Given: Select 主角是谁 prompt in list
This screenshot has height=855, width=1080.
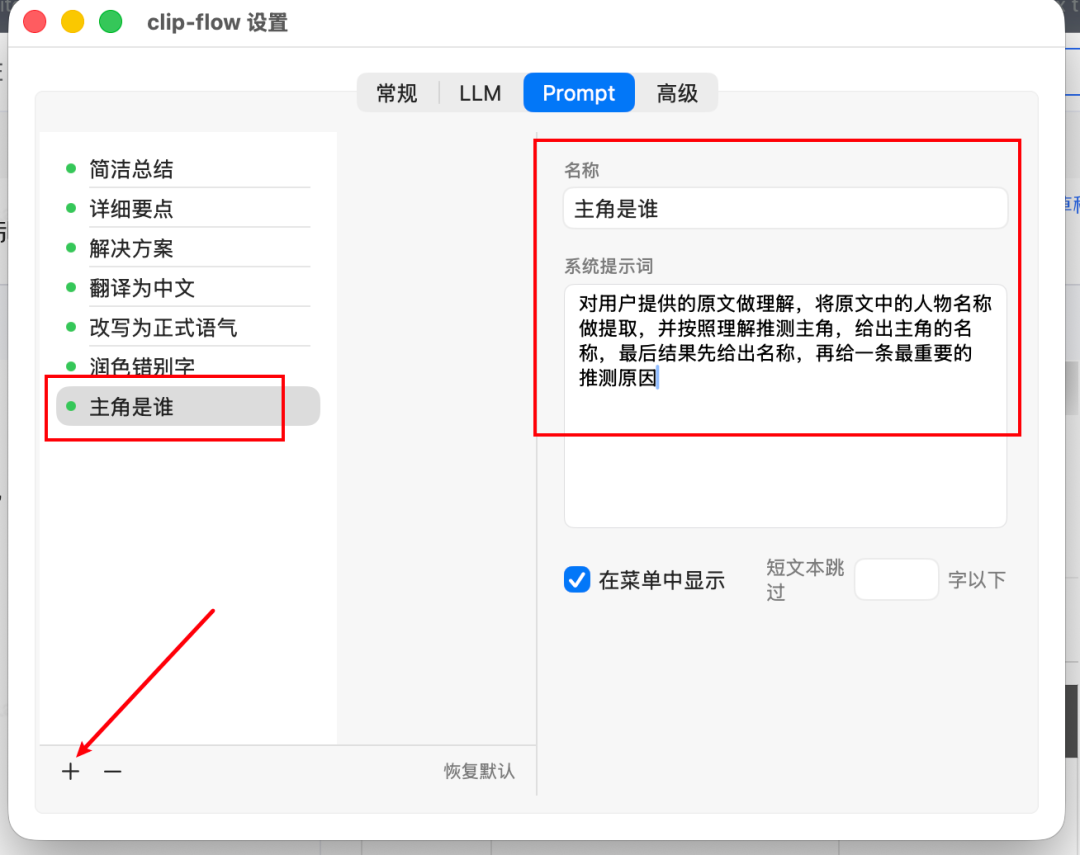Looking at the screenshot, I should [x=187, y=406].
